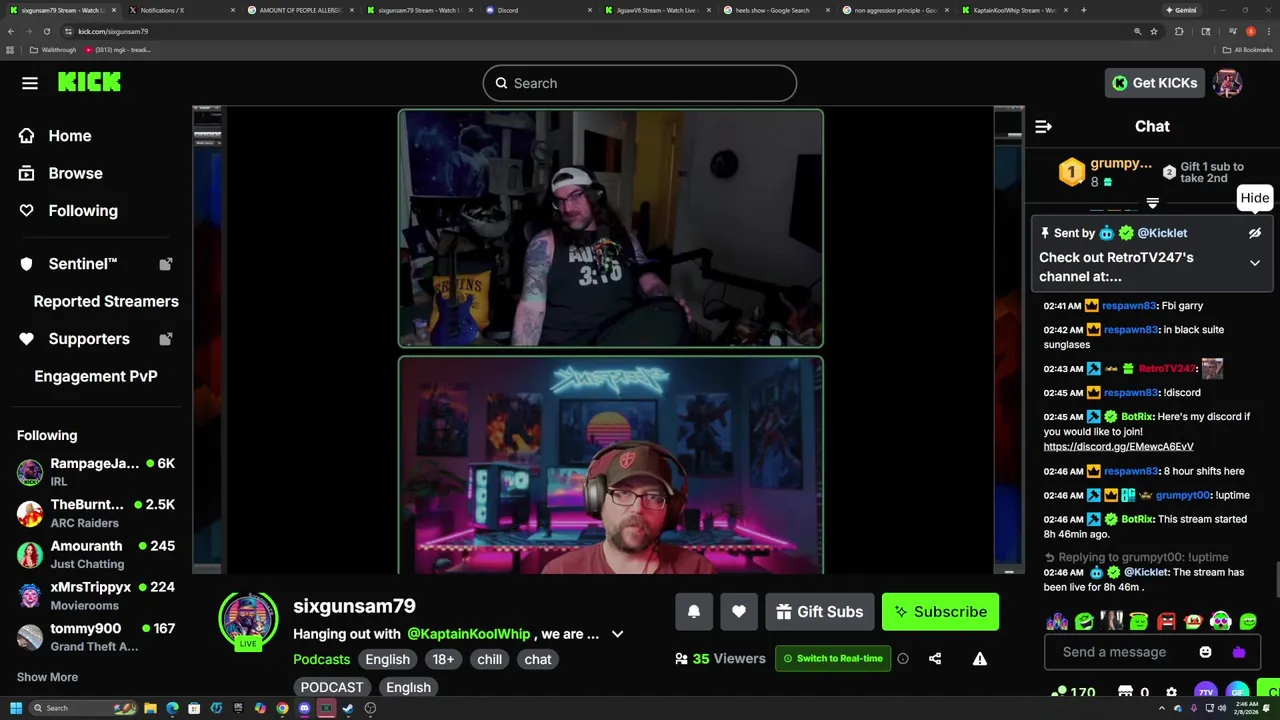
Task: Open chat settings gear icon
Action: coord(1172,692)
